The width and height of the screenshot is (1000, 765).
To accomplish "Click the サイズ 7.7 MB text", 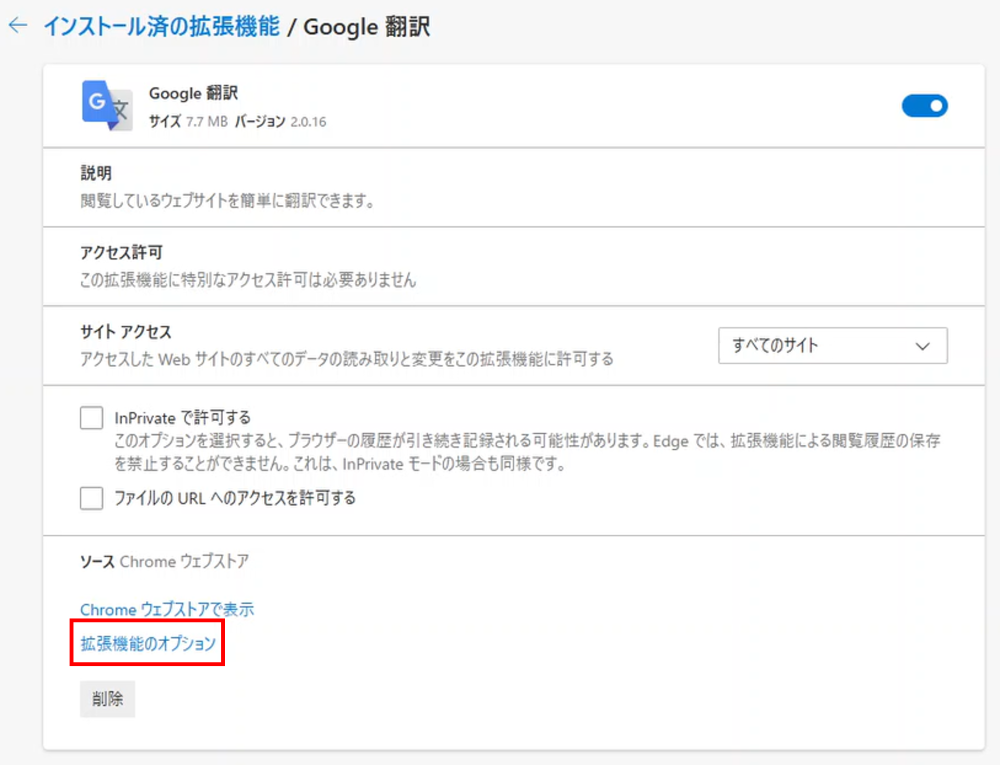I will [x=189, y=122].
